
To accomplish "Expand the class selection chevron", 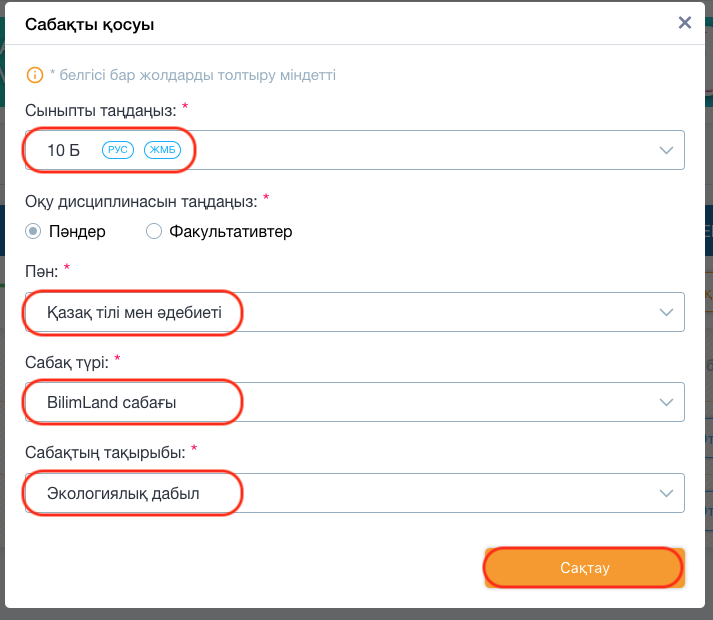I will (666, 150).
